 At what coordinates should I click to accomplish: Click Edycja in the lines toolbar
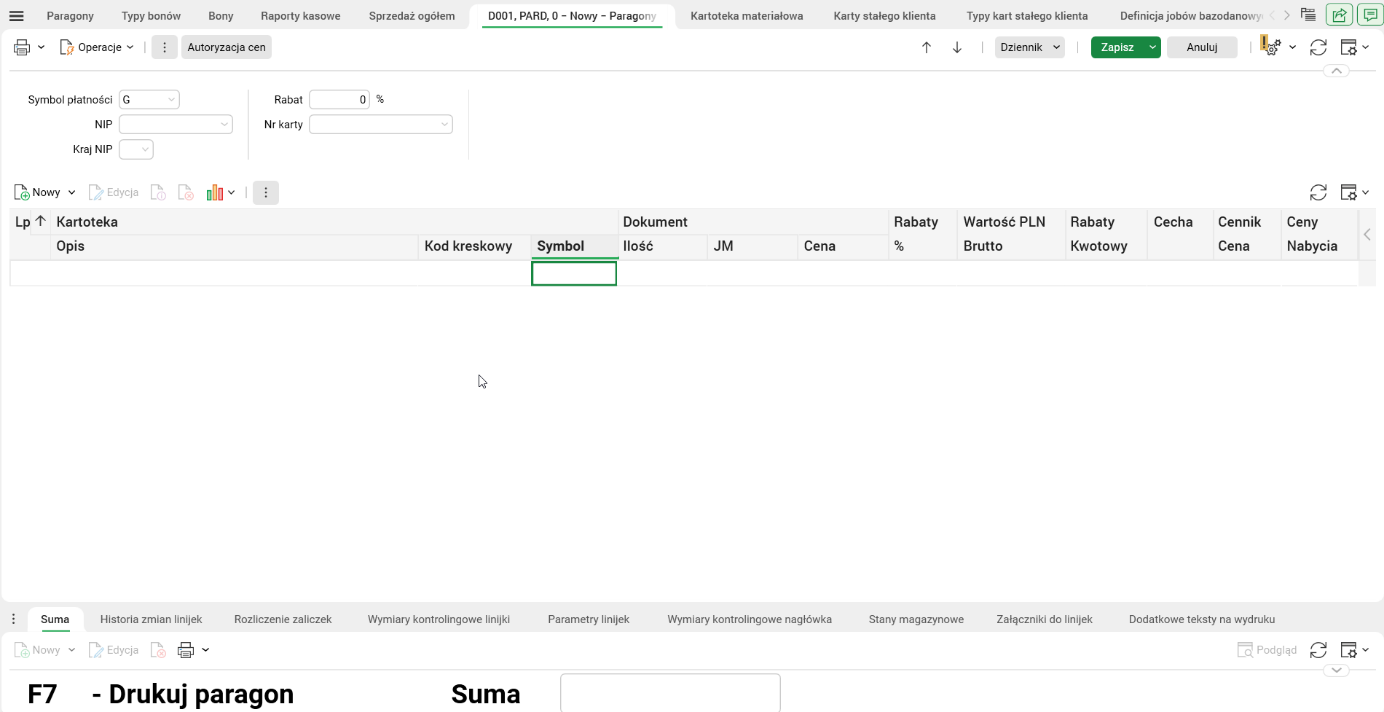tap(113, 192)
